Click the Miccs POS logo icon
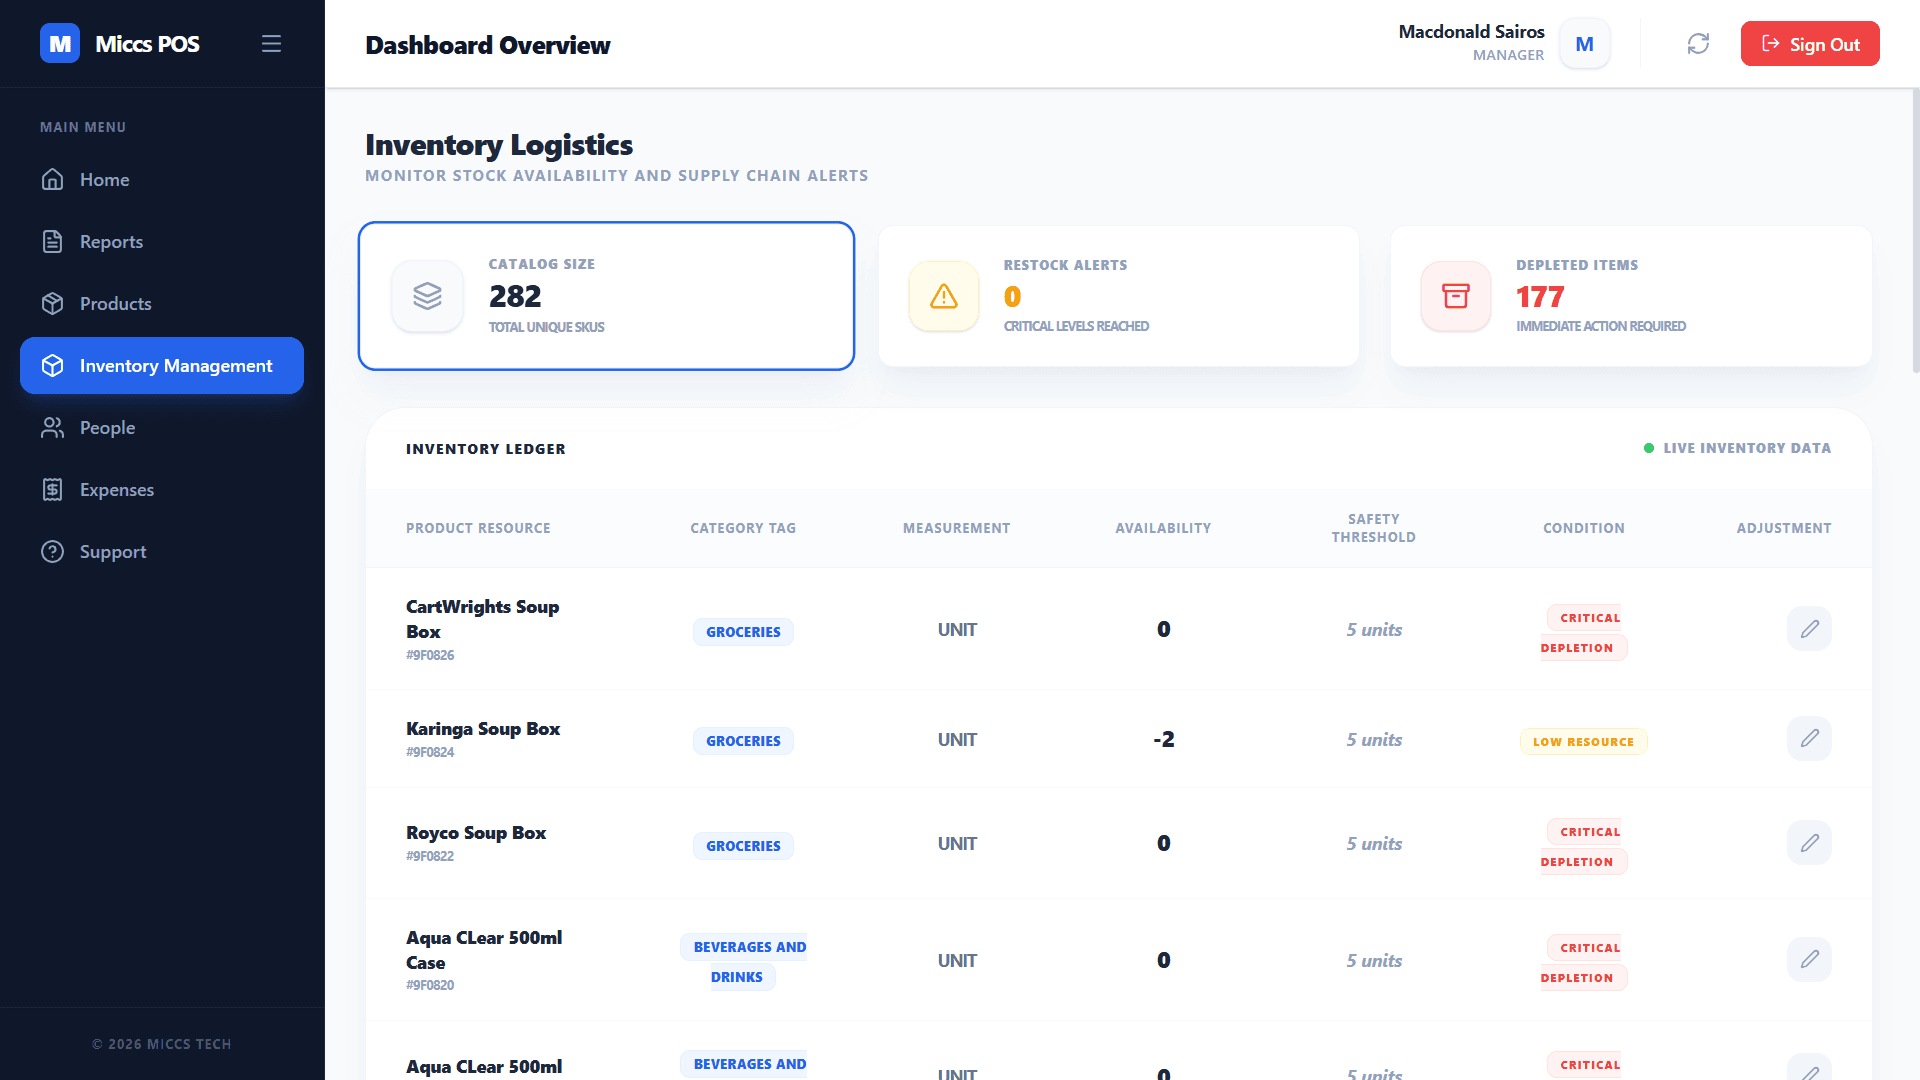 (60, 44)
